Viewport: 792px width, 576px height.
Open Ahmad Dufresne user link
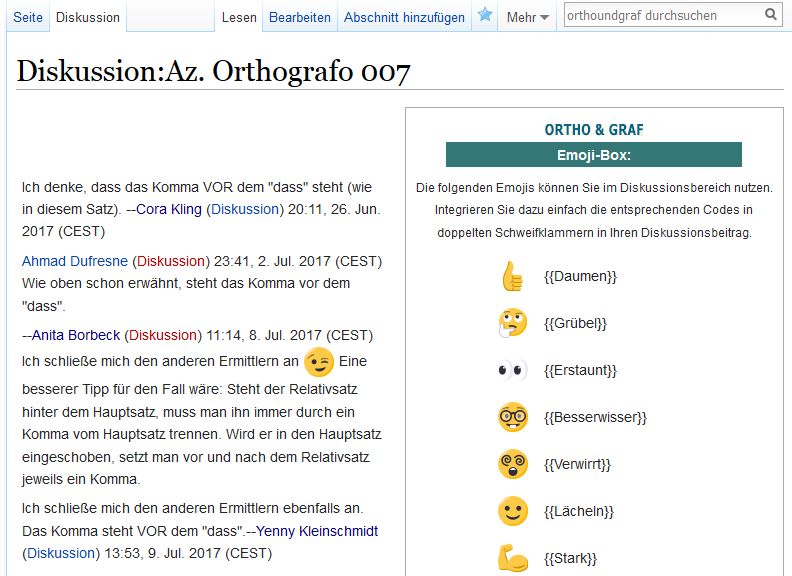(x=75, y=261)
